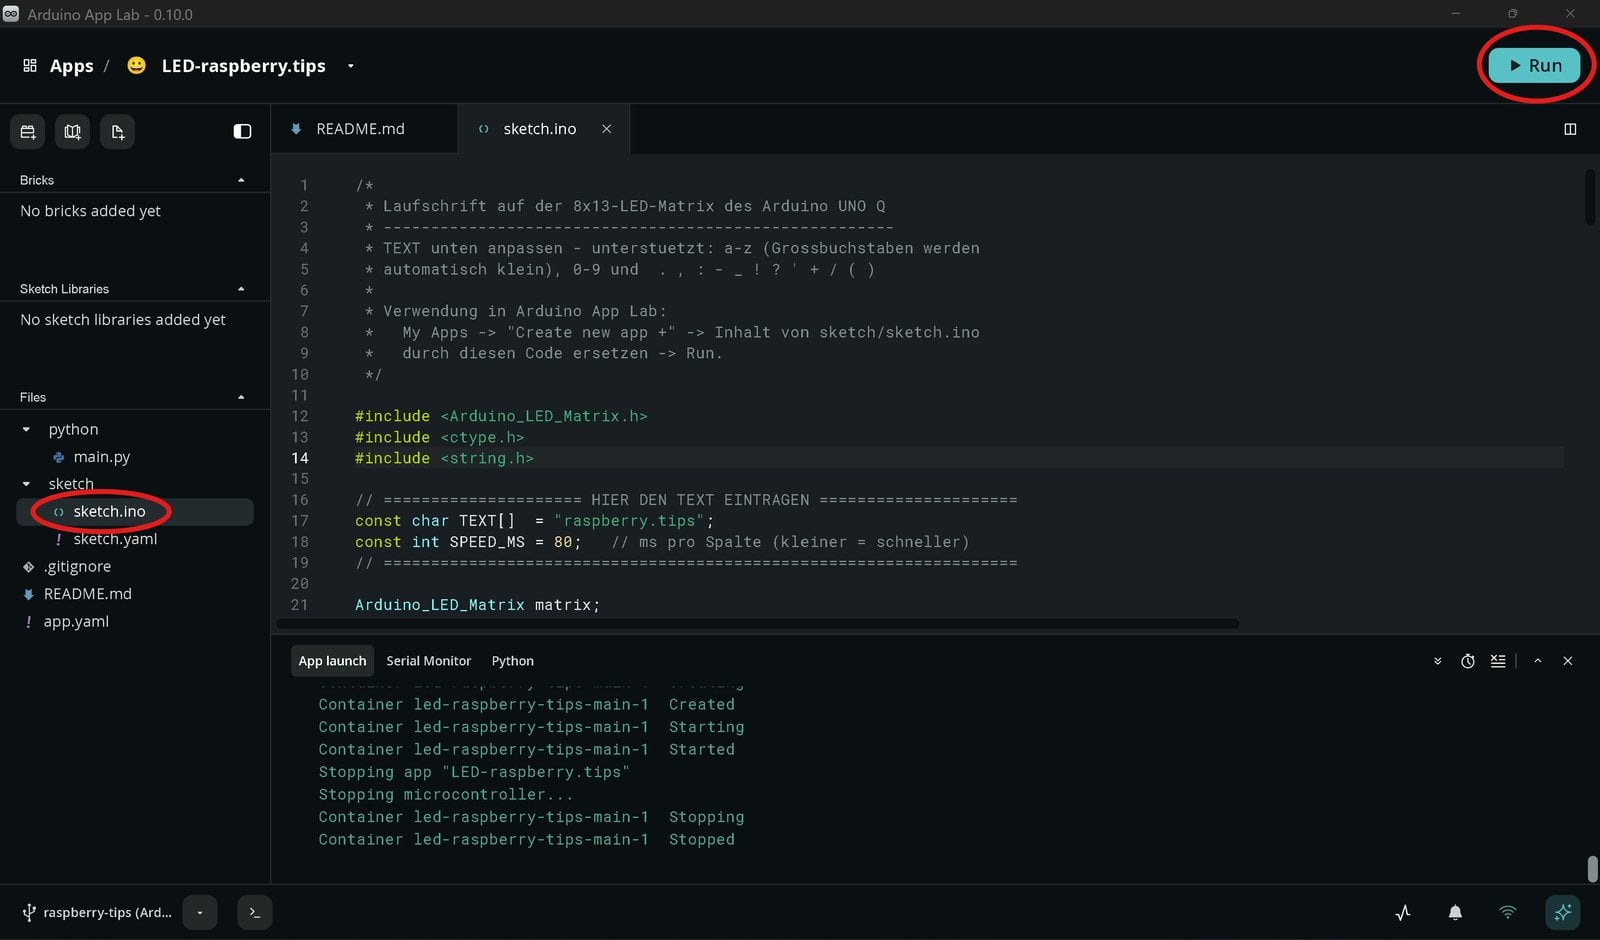This screenshot has height=940, width=1600.
Task: Switch to the Python console tab
Action: click(x=512, y=661)
